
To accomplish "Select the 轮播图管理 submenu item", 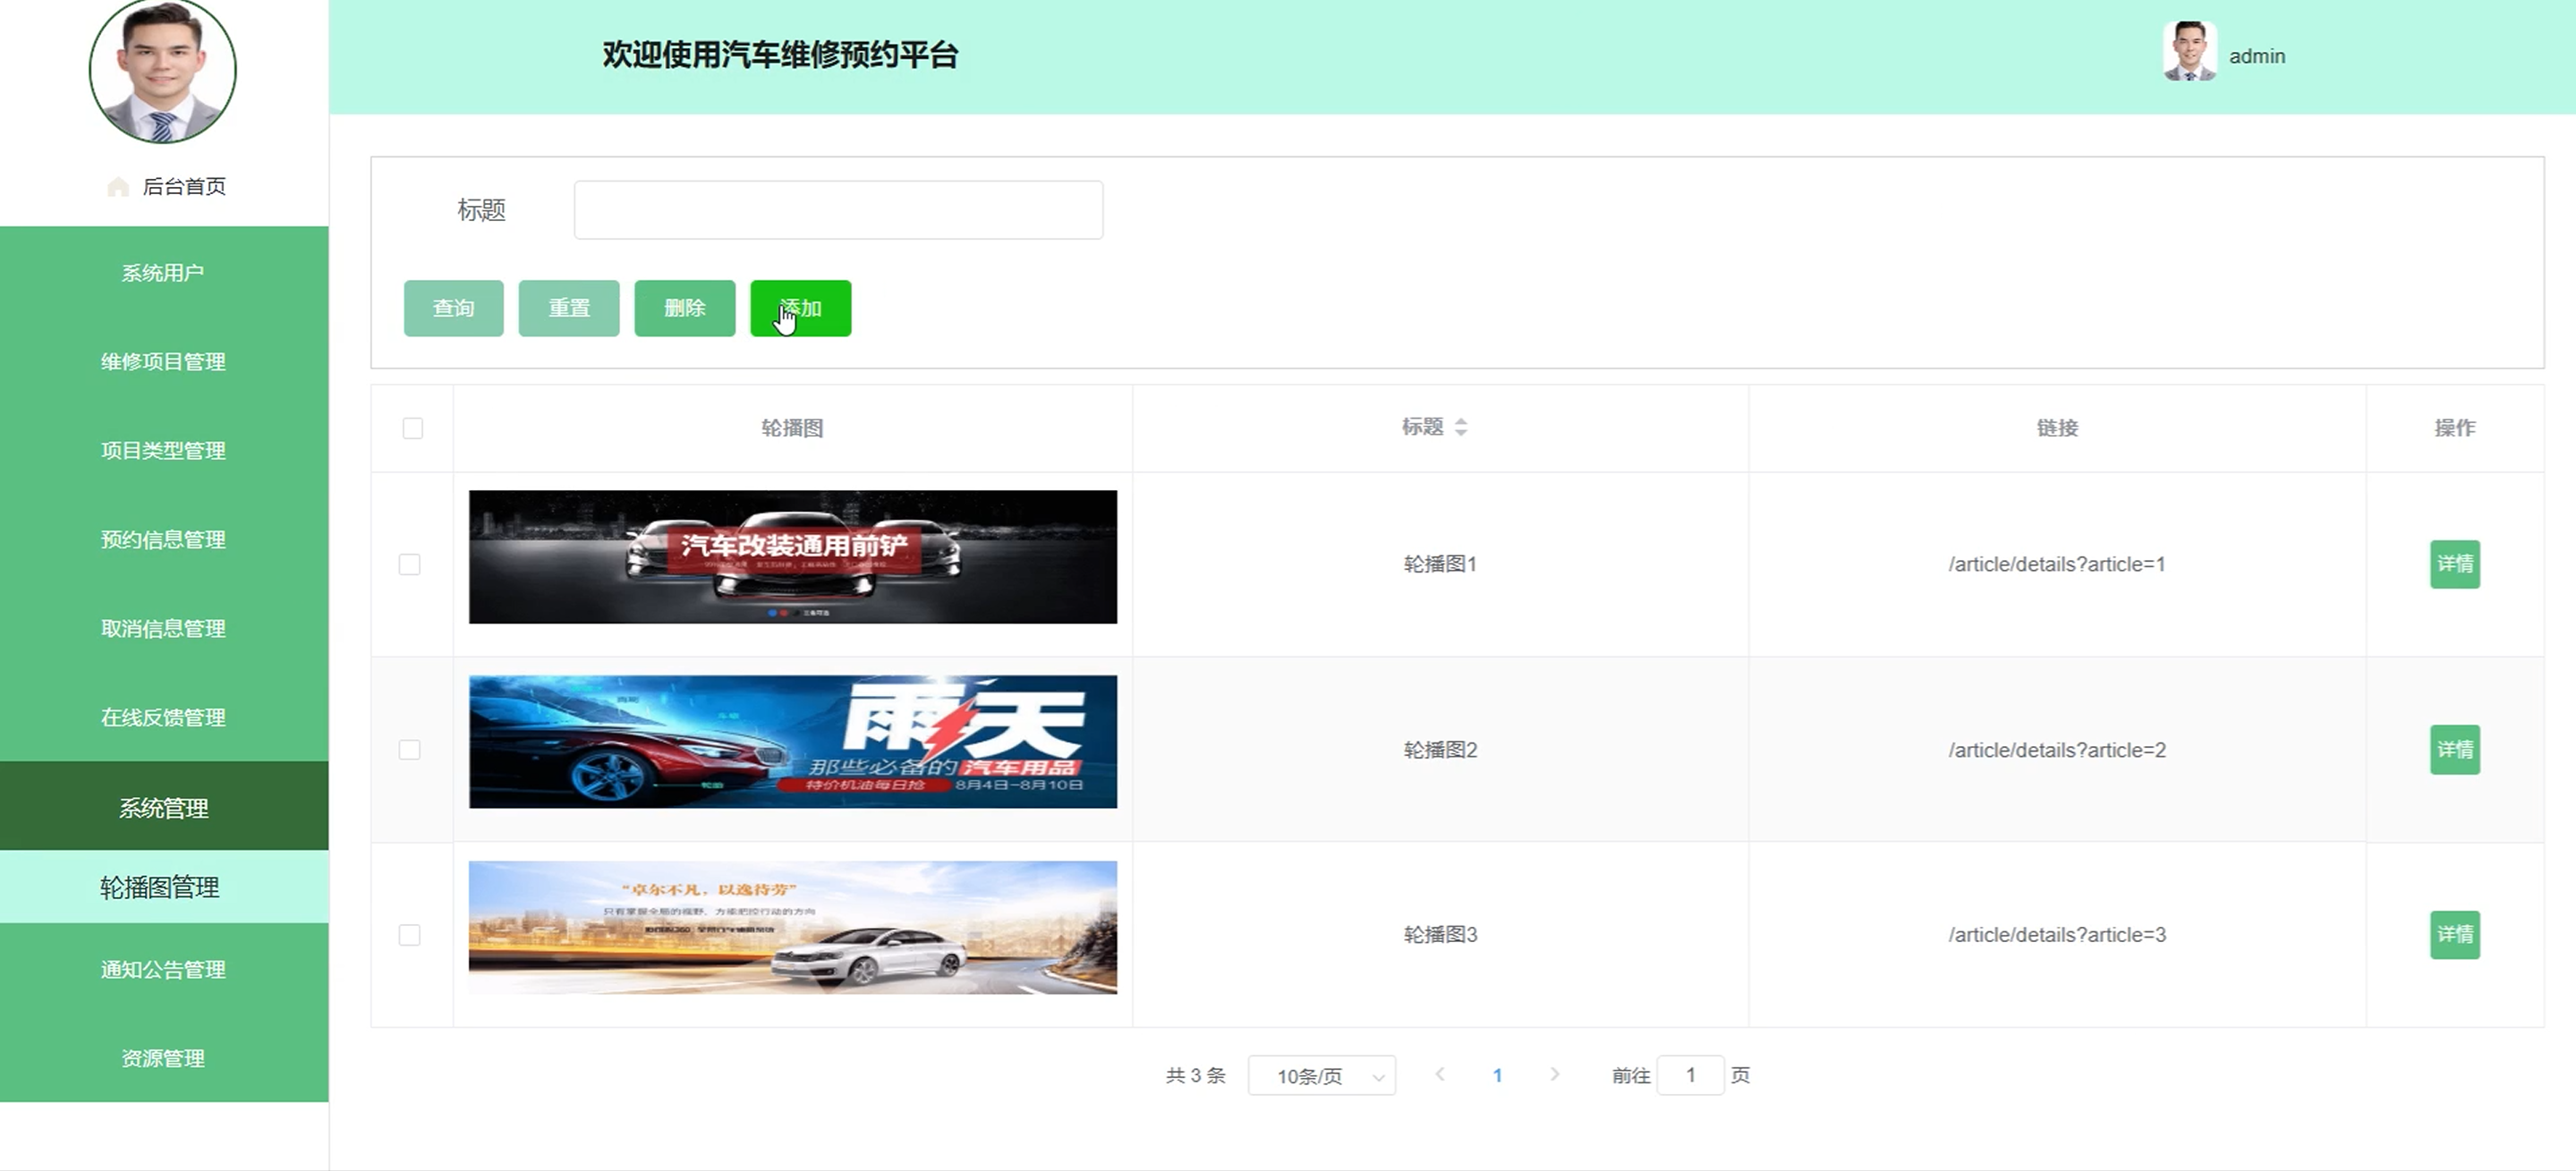I will [x=160, y=887].
